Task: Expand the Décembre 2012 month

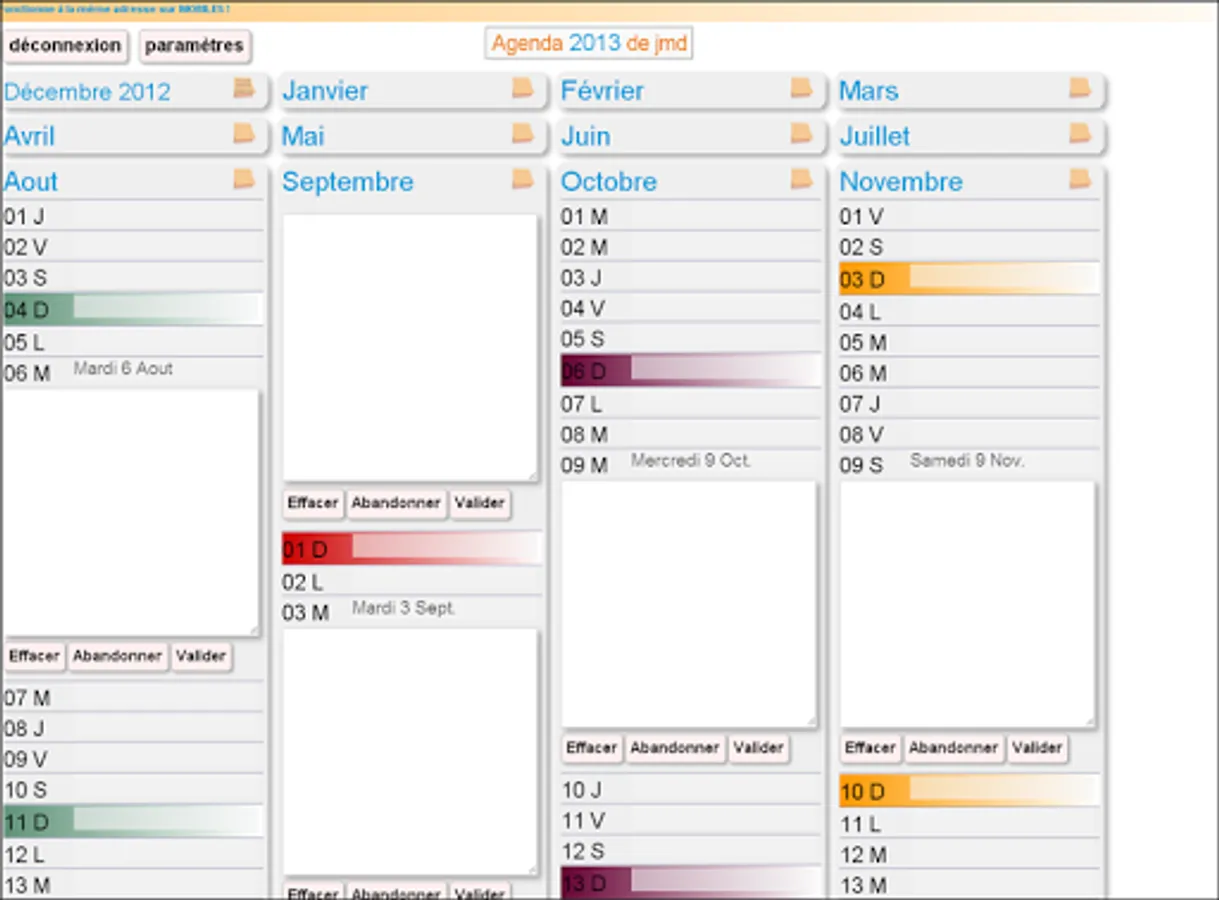Action: click(87, 92)
